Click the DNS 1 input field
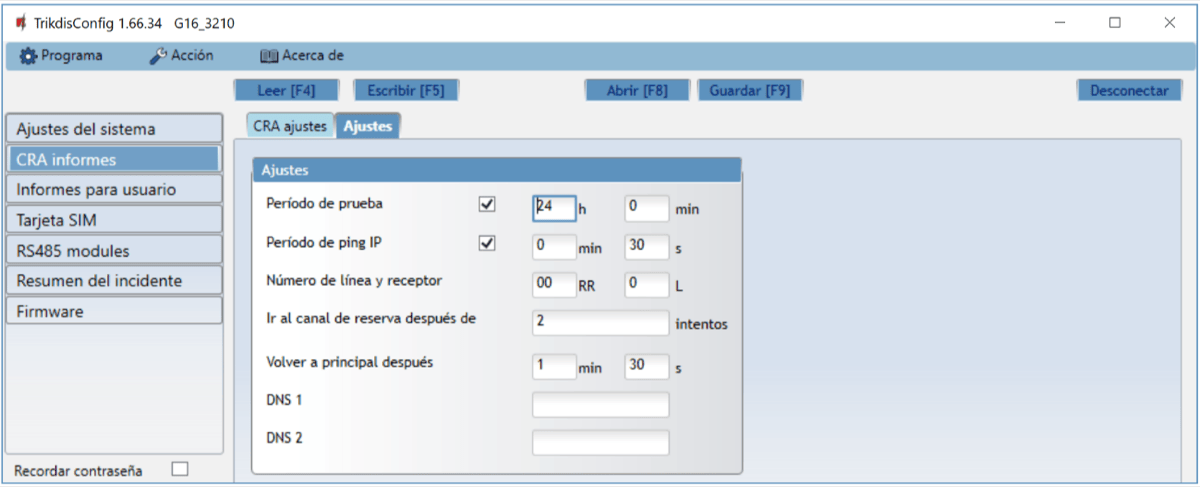 (600, 405)
